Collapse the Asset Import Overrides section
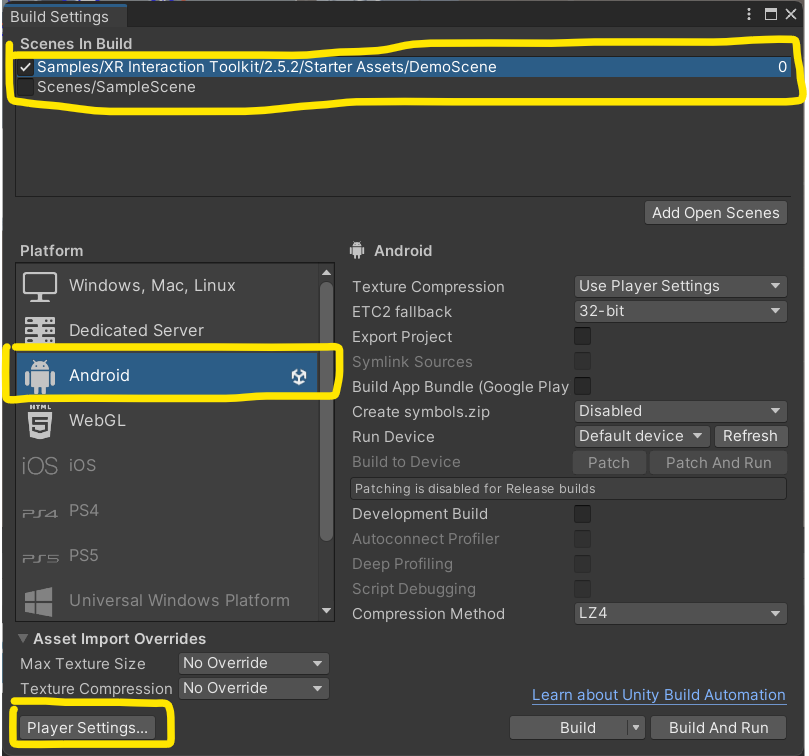Image resolution: width=809 pixels, height=756 pixels. pyautogui.click(x=23, y=638)
